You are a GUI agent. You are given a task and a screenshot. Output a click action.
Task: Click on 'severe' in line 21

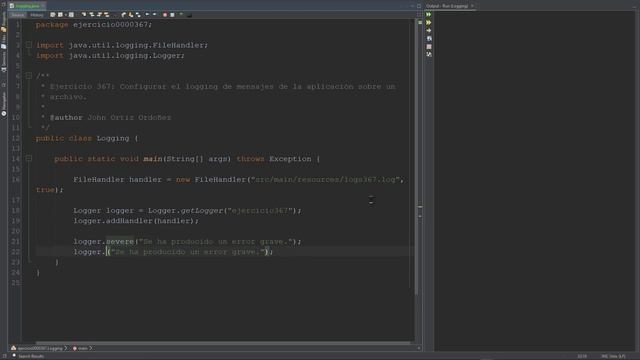(x=120, y=241)
